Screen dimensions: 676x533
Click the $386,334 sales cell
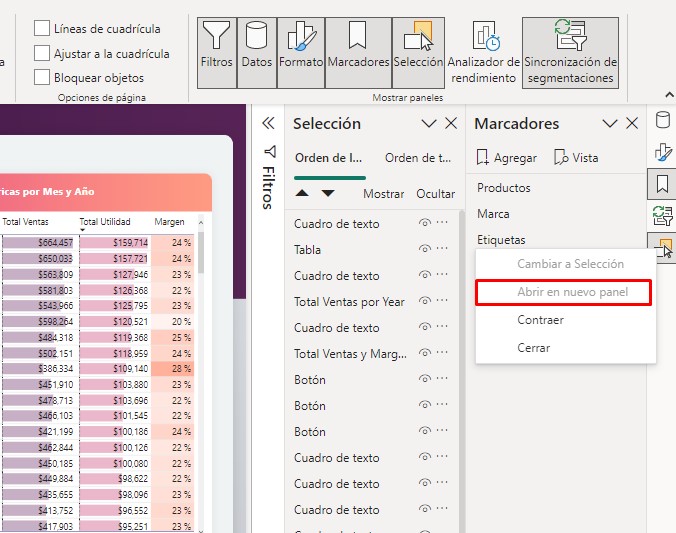pyautogui.click(x=38, y=369)
